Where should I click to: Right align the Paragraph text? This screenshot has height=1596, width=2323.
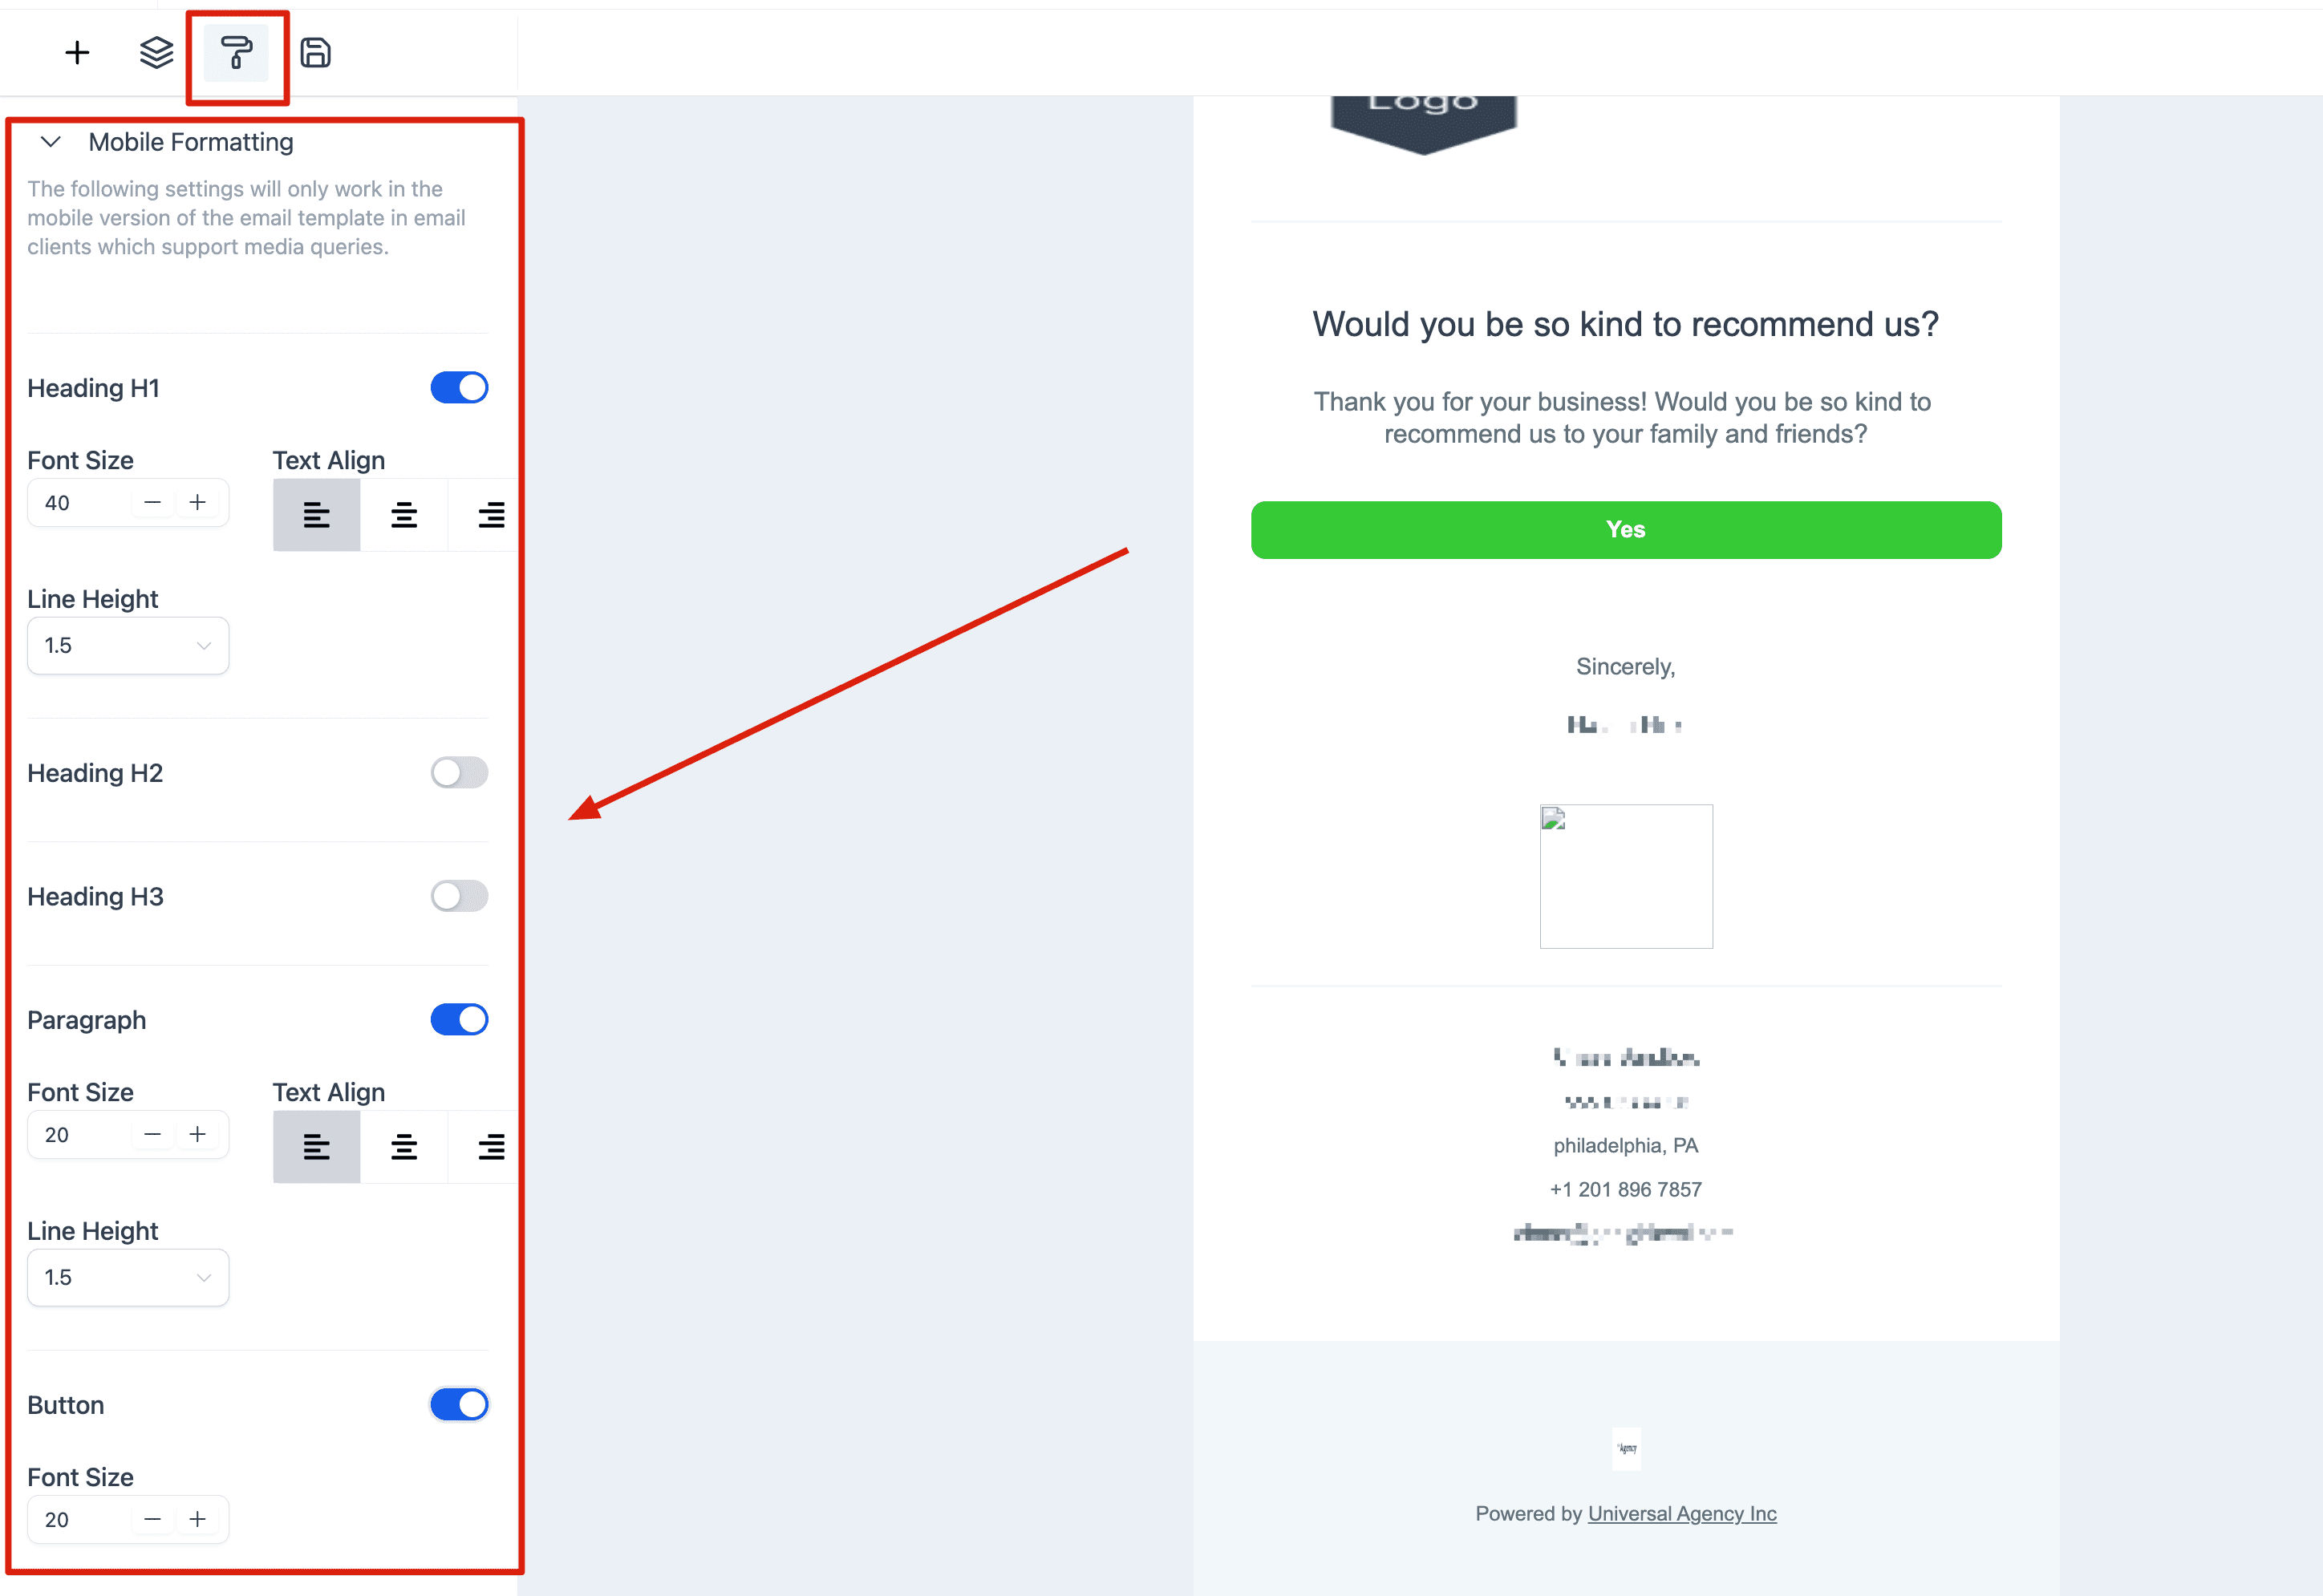[x=491, y=1147]
